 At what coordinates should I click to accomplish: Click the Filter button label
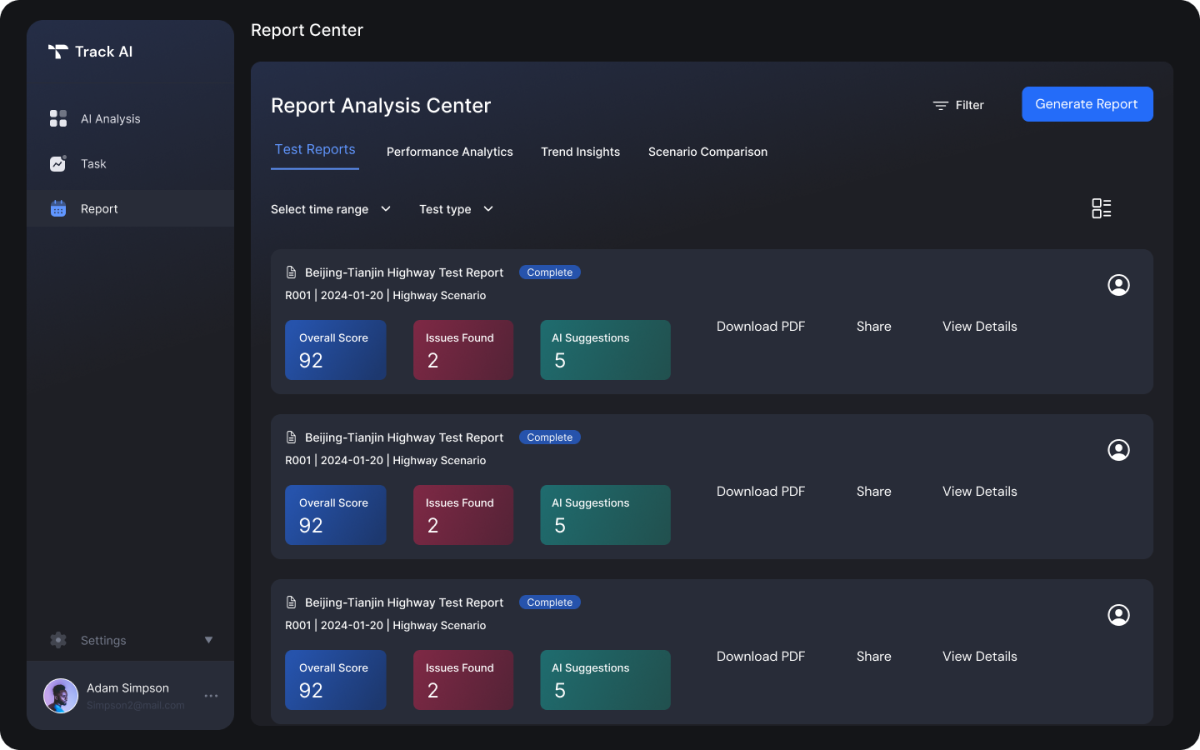[x=970, y=105]
